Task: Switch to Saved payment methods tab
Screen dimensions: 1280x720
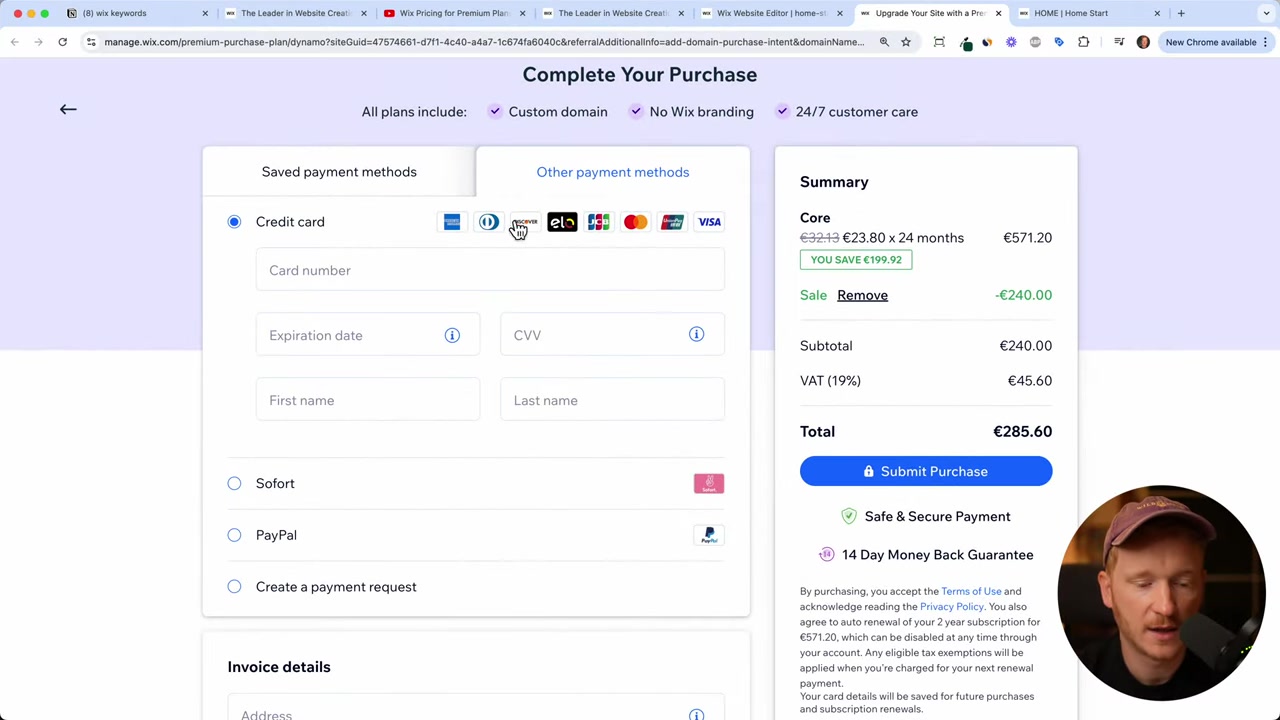Action: coord(339,172)
